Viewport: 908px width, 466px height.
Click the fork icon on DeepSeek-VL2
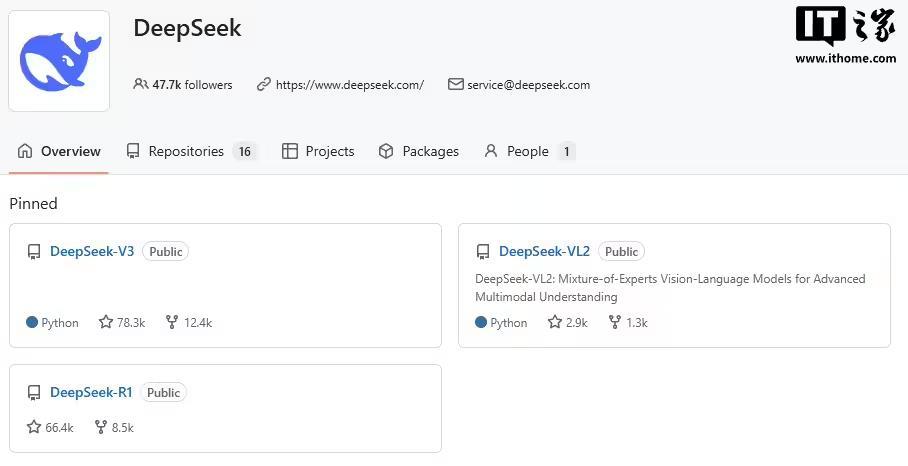[x=614, y=322]
